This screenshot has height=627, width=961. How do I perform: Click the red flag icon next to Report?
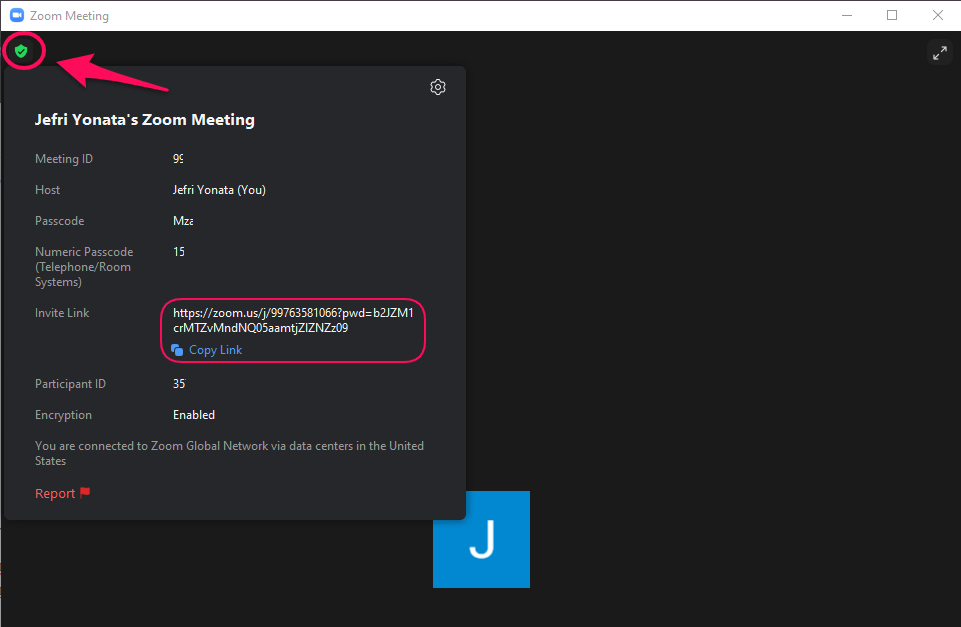pos(85,492)
